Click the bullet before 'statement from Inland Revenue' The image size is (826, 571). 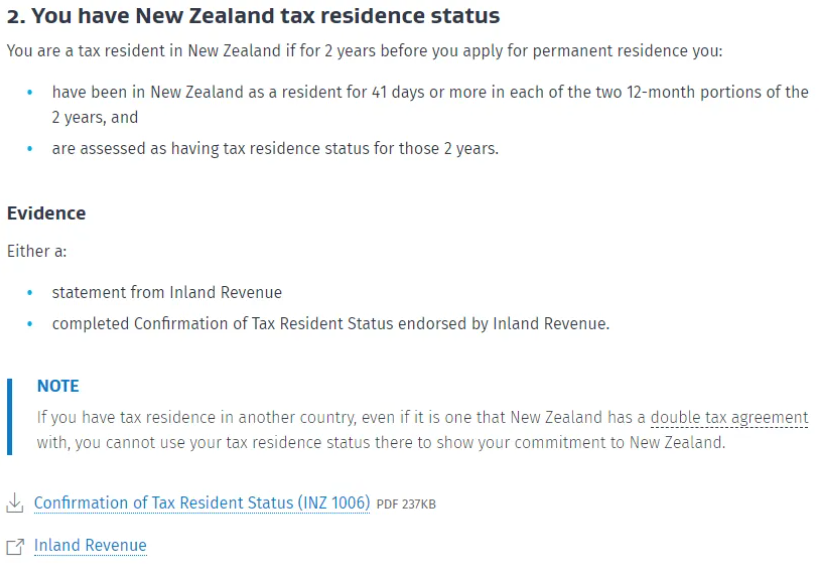pyautogui.click(x=30, y=292)
